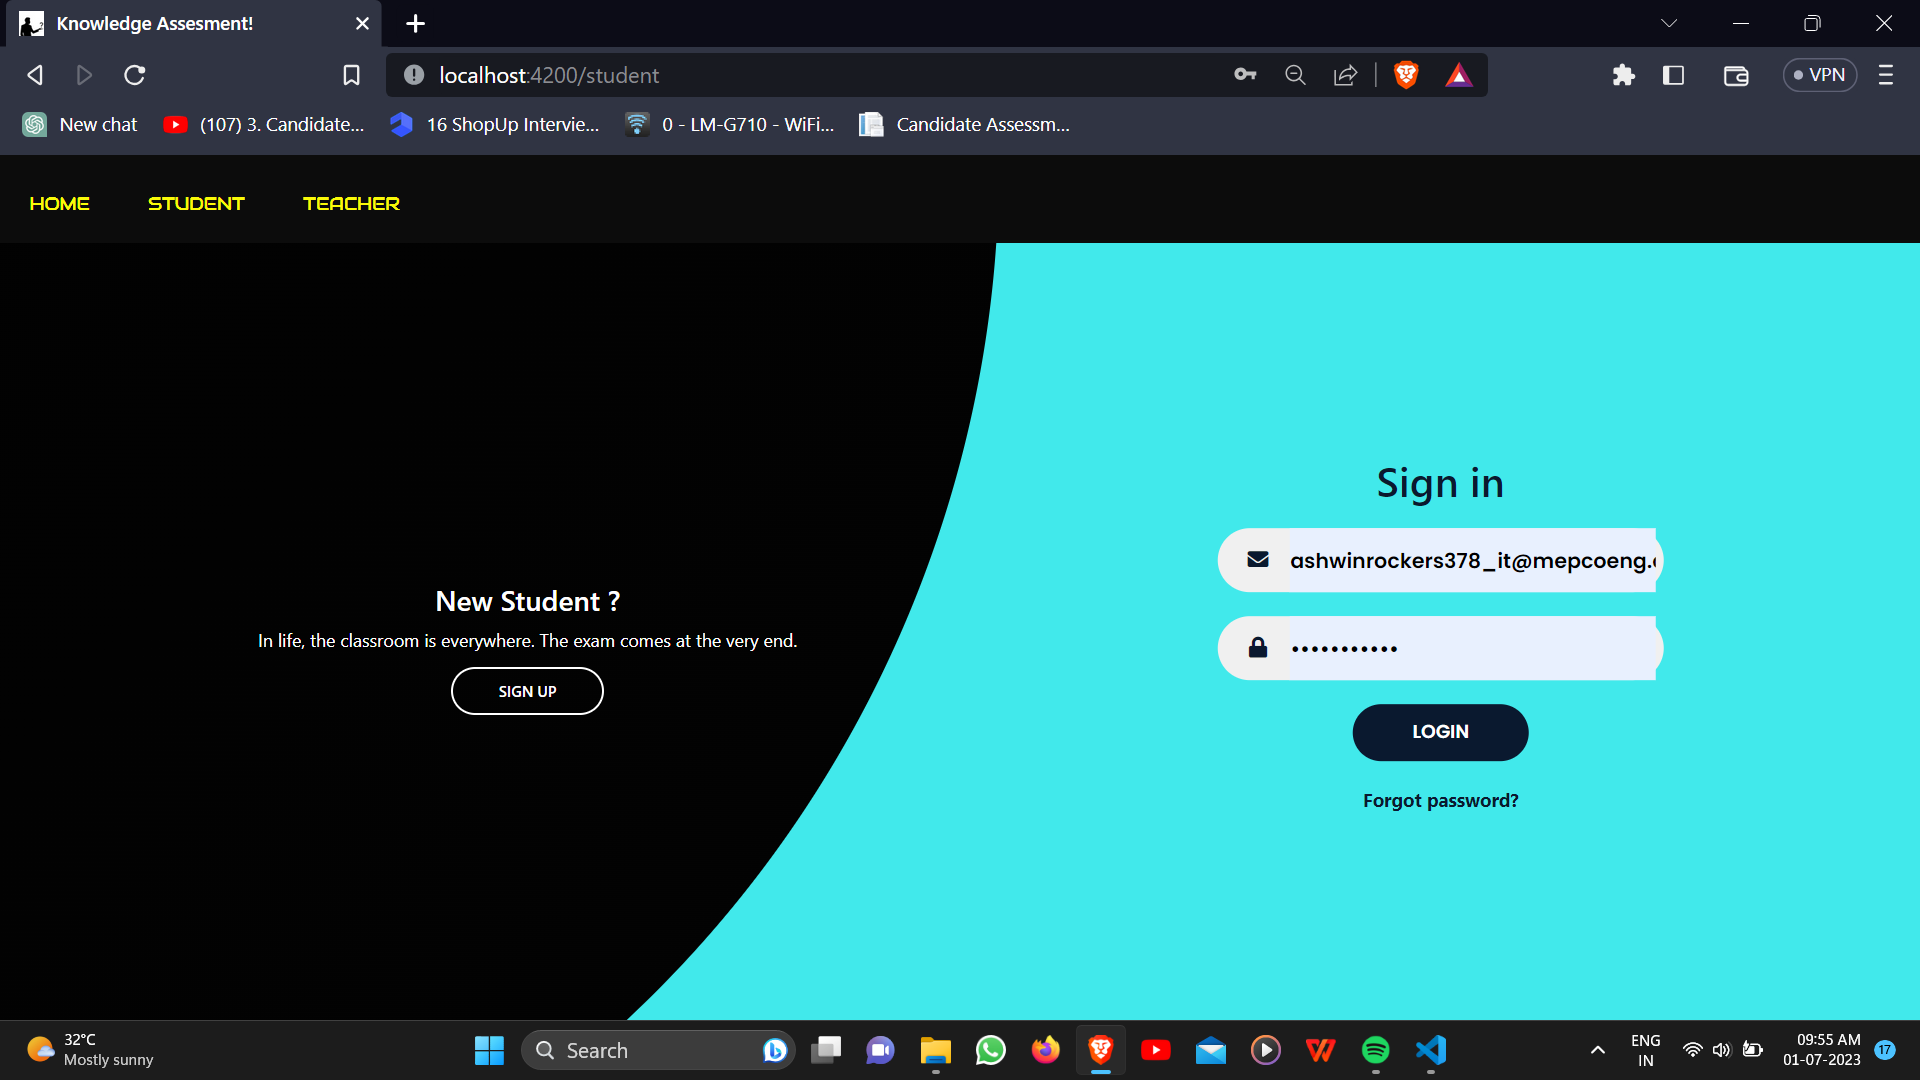Open the Brave Wallet
This screenshot has width=1920, height=1080.
pyautogui.click(x=1735, y=75)
